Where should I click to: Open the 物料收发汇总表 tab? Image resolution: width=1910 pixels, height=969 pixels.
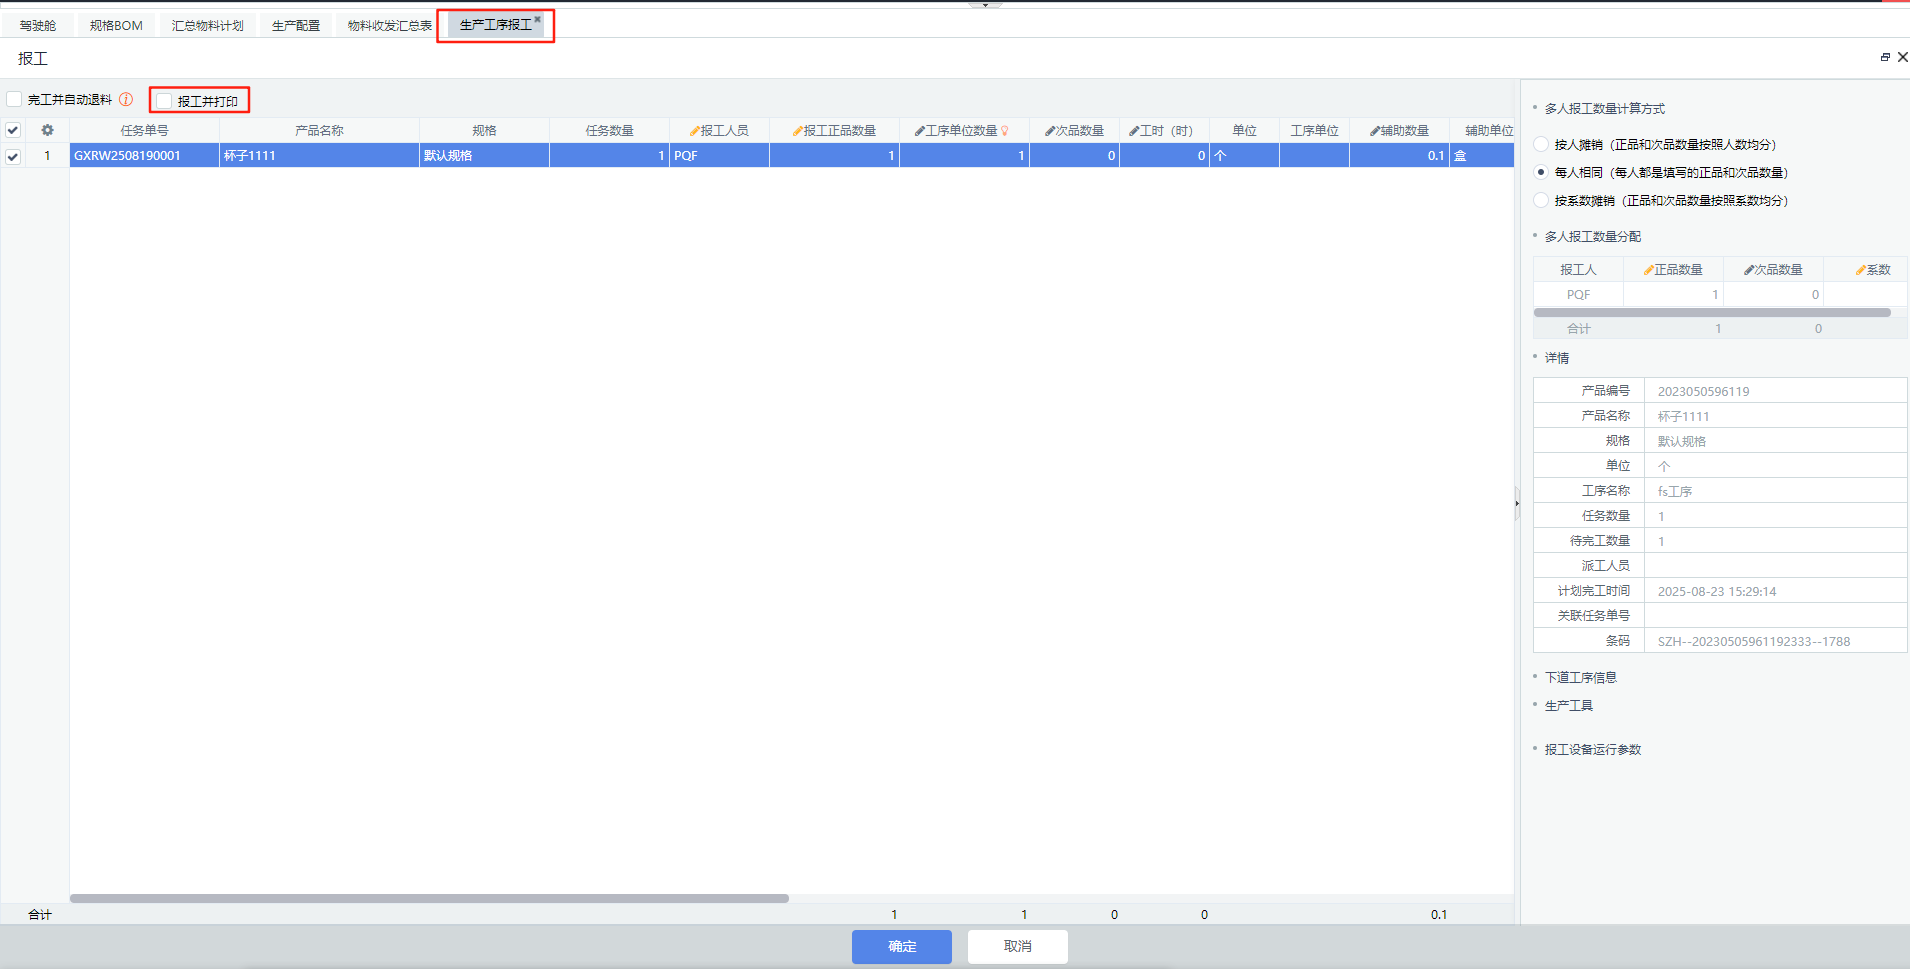pos(389,25)
